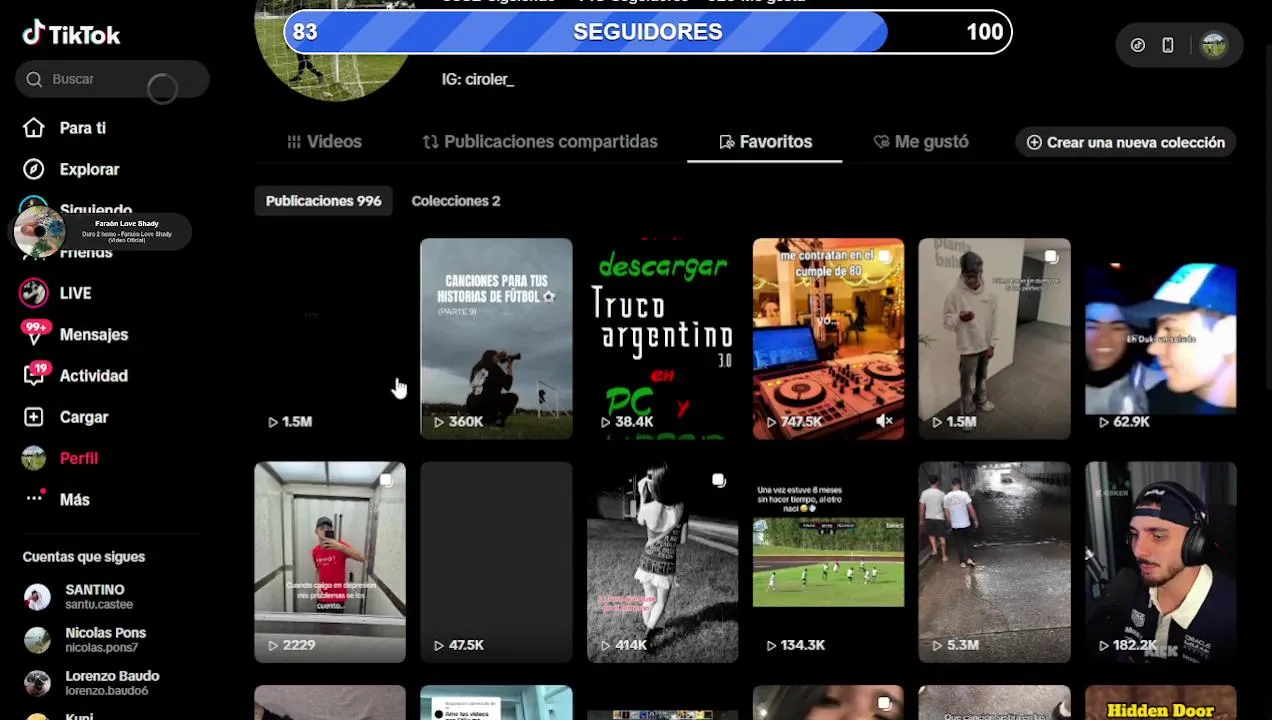Open the blank video with 47.5K views
Screen dimensions: 1272x720
[496, 562]
